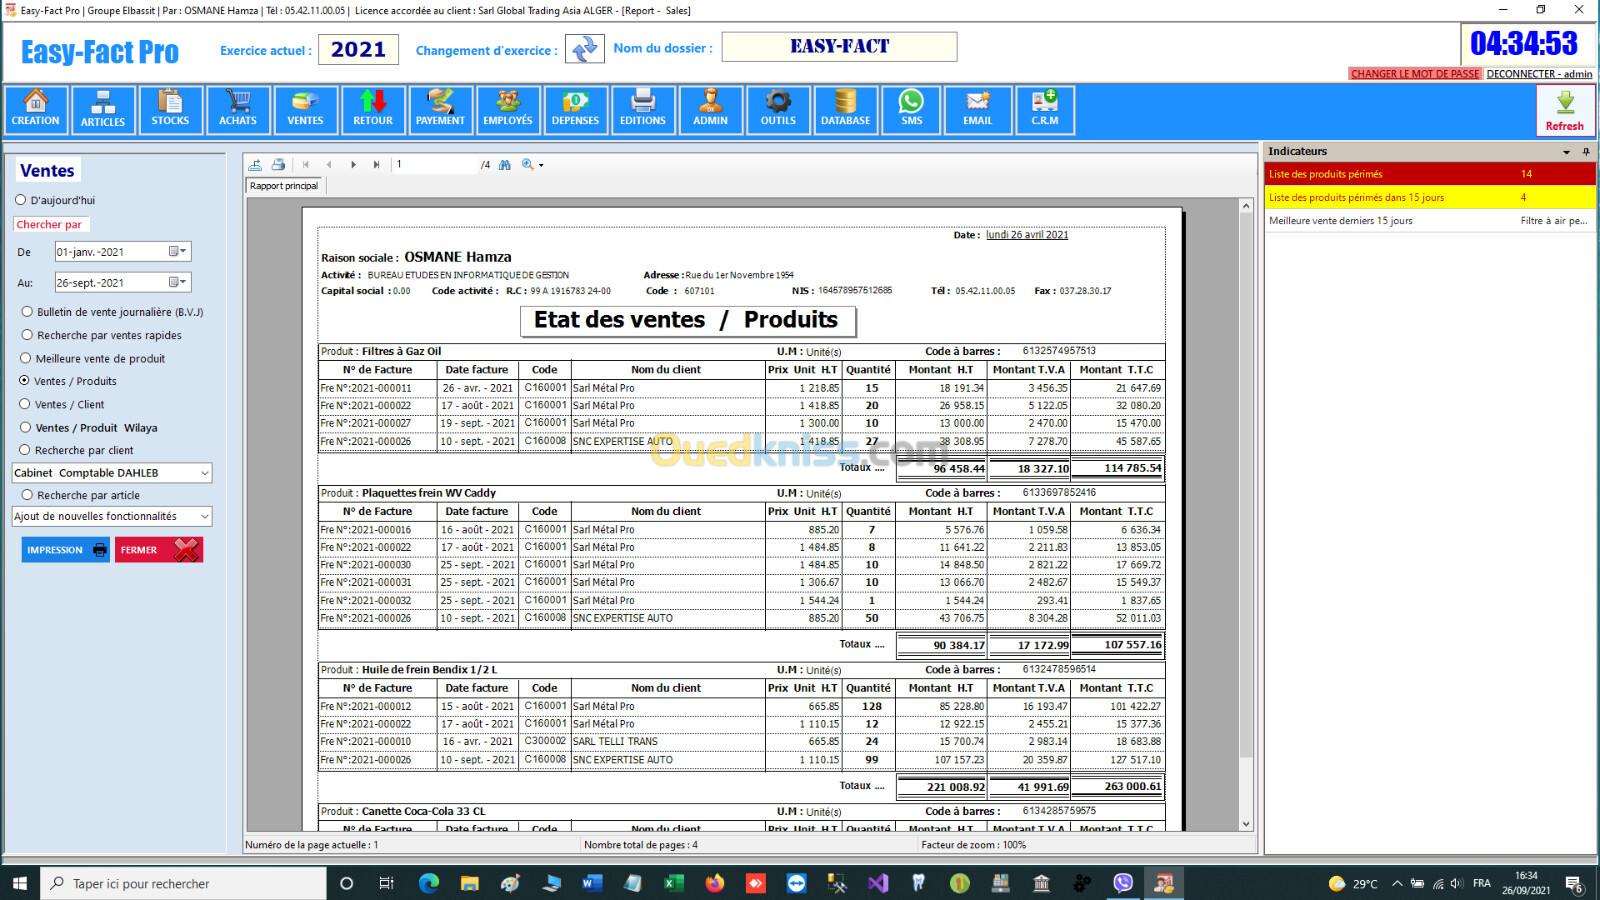Click the DATABASE icon in toolbar

point(845,109)
